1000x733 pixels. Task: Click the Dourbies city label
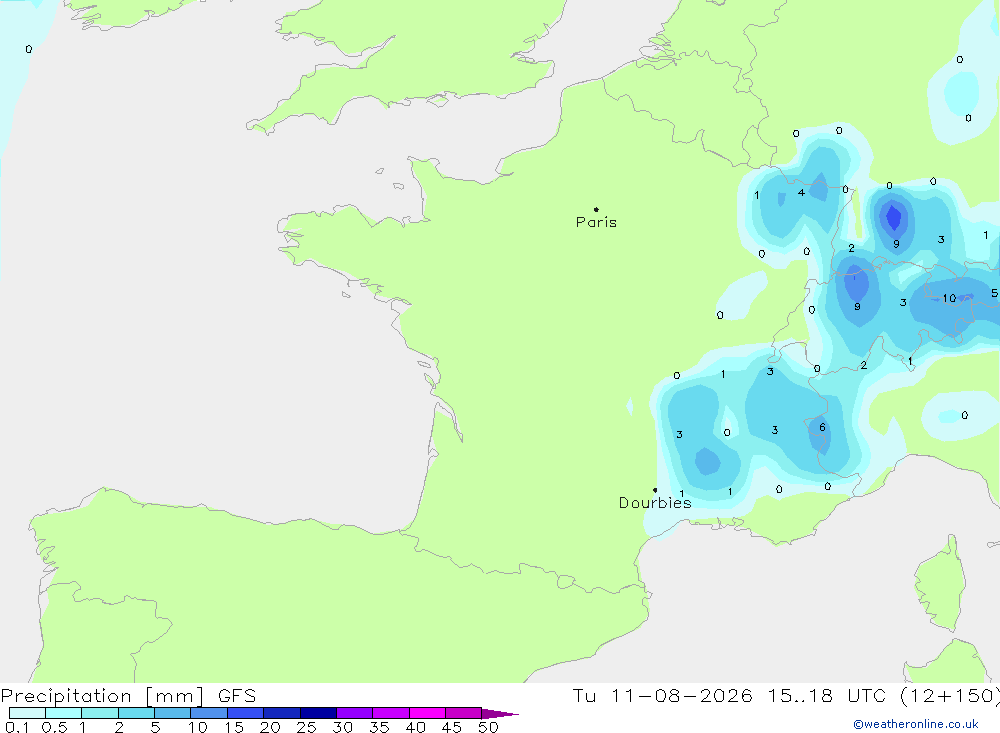(x=655, y=503)
